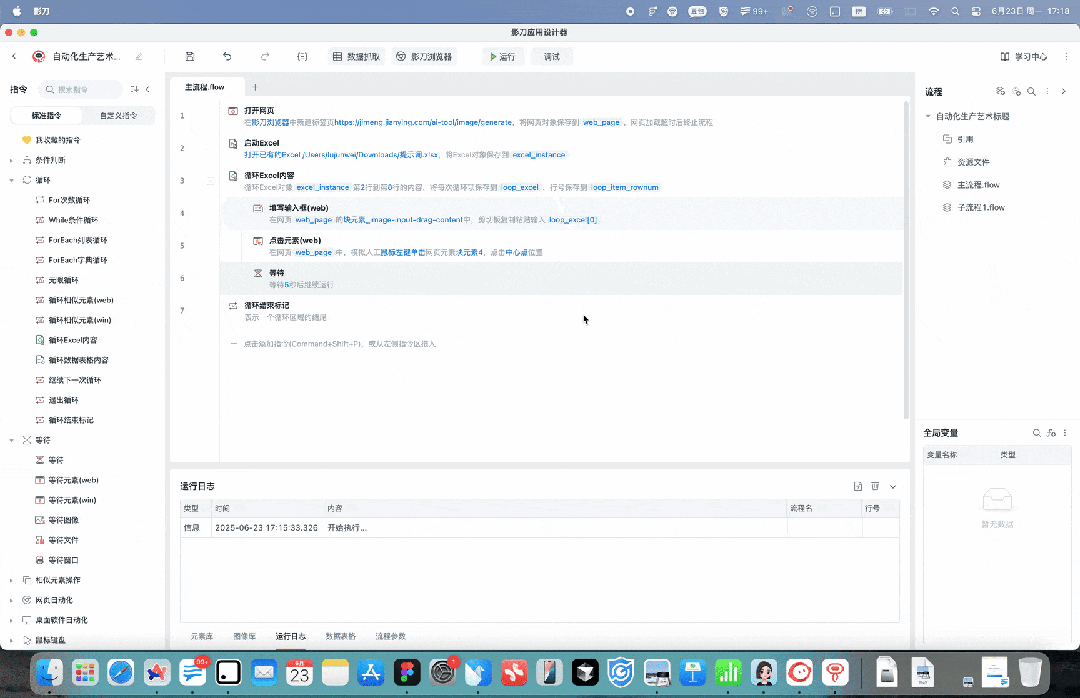Switch to 自定义指令 segment
The width and height of the screenshot is (1080, 698).
pyautogui.click(x=111, y=115)
